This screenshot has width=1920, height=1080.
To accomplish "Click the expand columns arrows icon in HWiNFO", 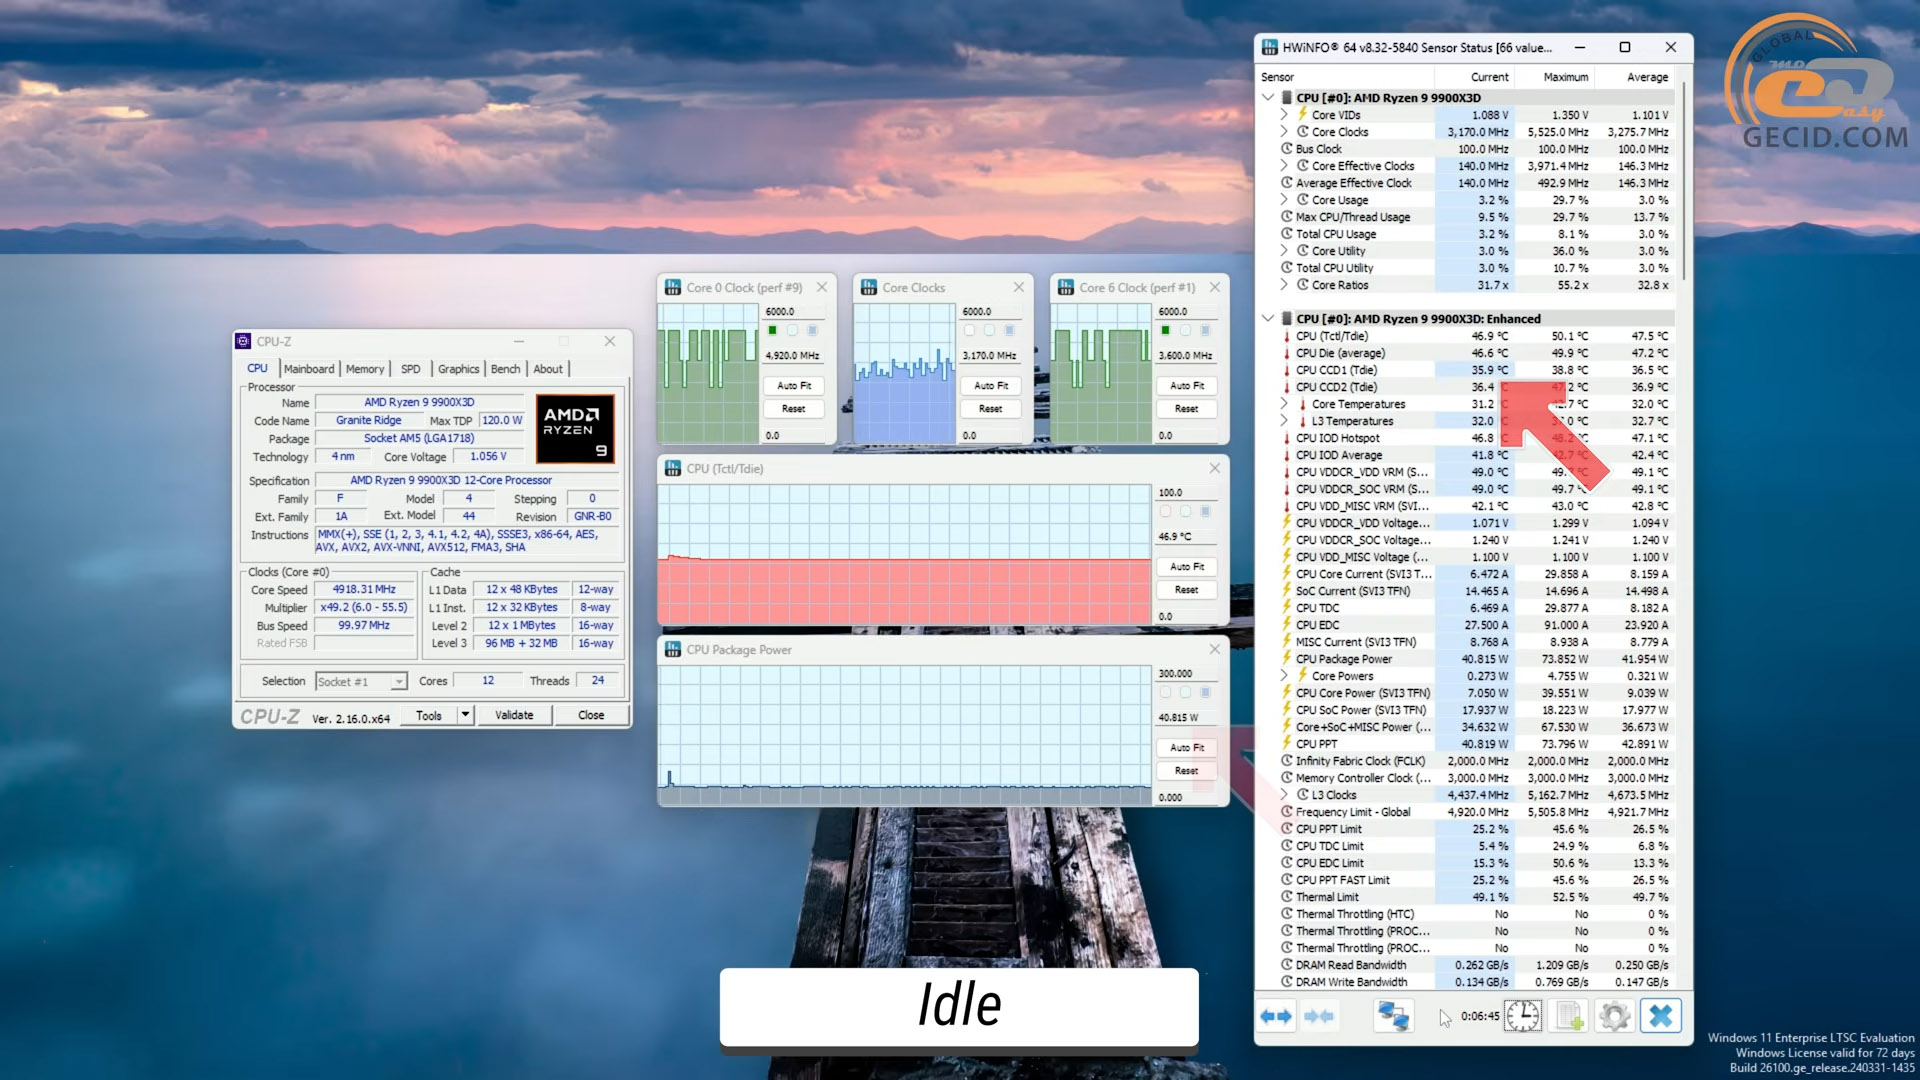I will [1276, 1016].
